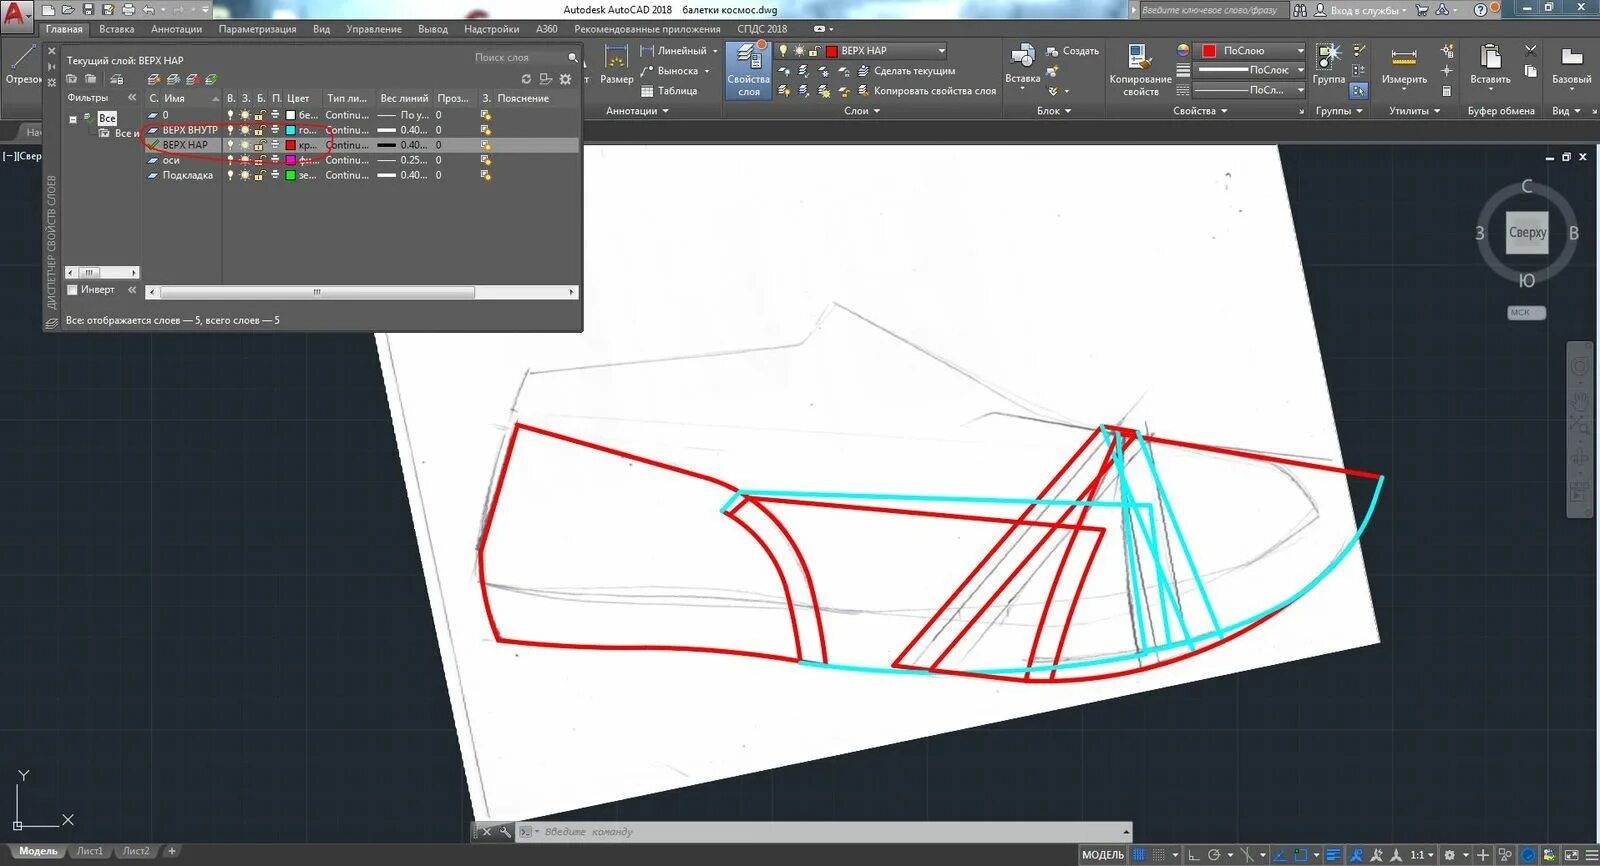This screenshot has width=1600, height=866.
Task: Click the Match Properties (Копирование свойств) icon
Action: (x=1140, y=70)
